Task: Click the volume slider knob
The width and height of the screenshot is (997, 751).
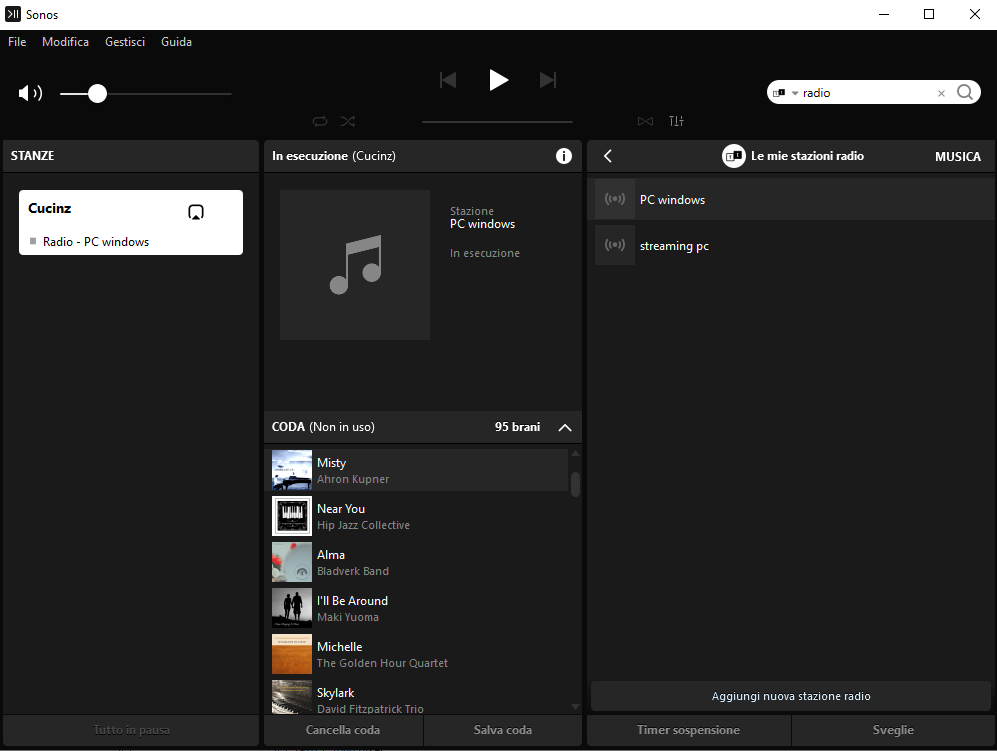Action: point(97,93)
